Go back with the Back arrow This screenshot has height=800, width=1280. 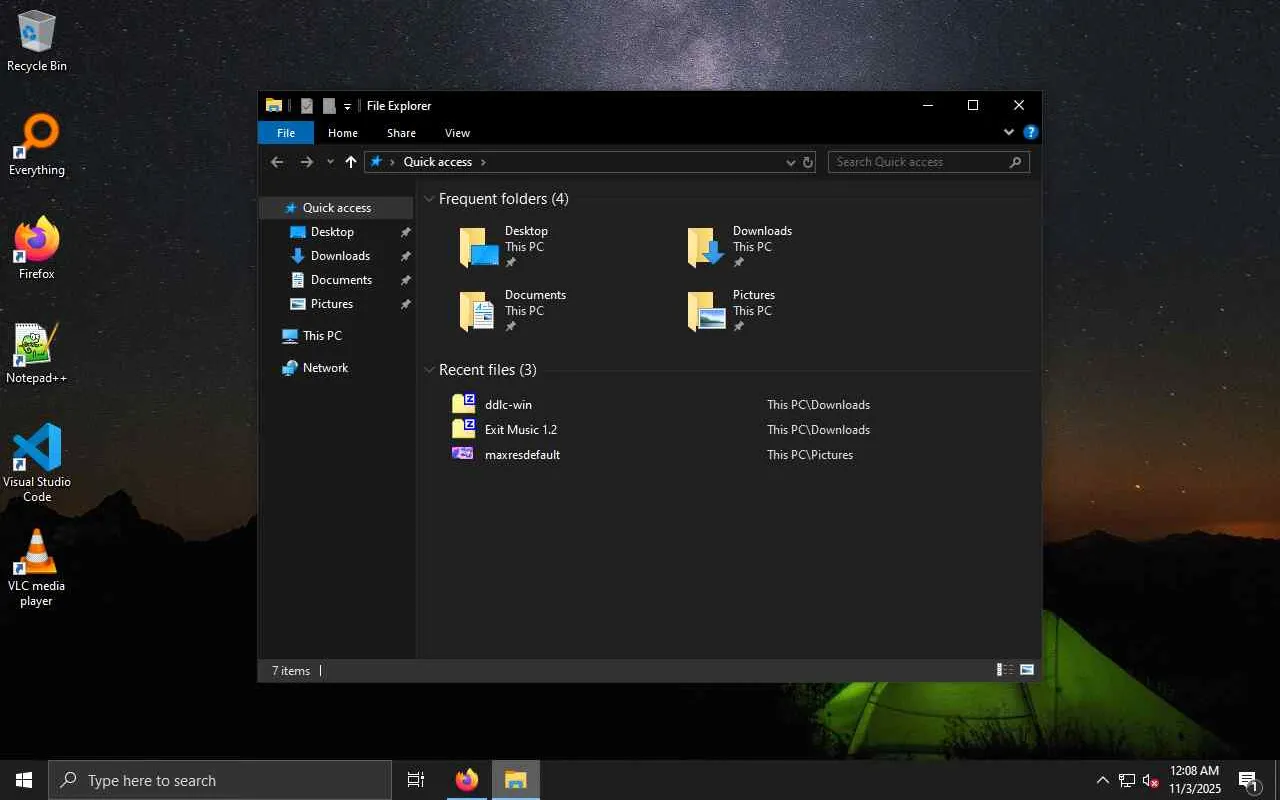point(277,162)
